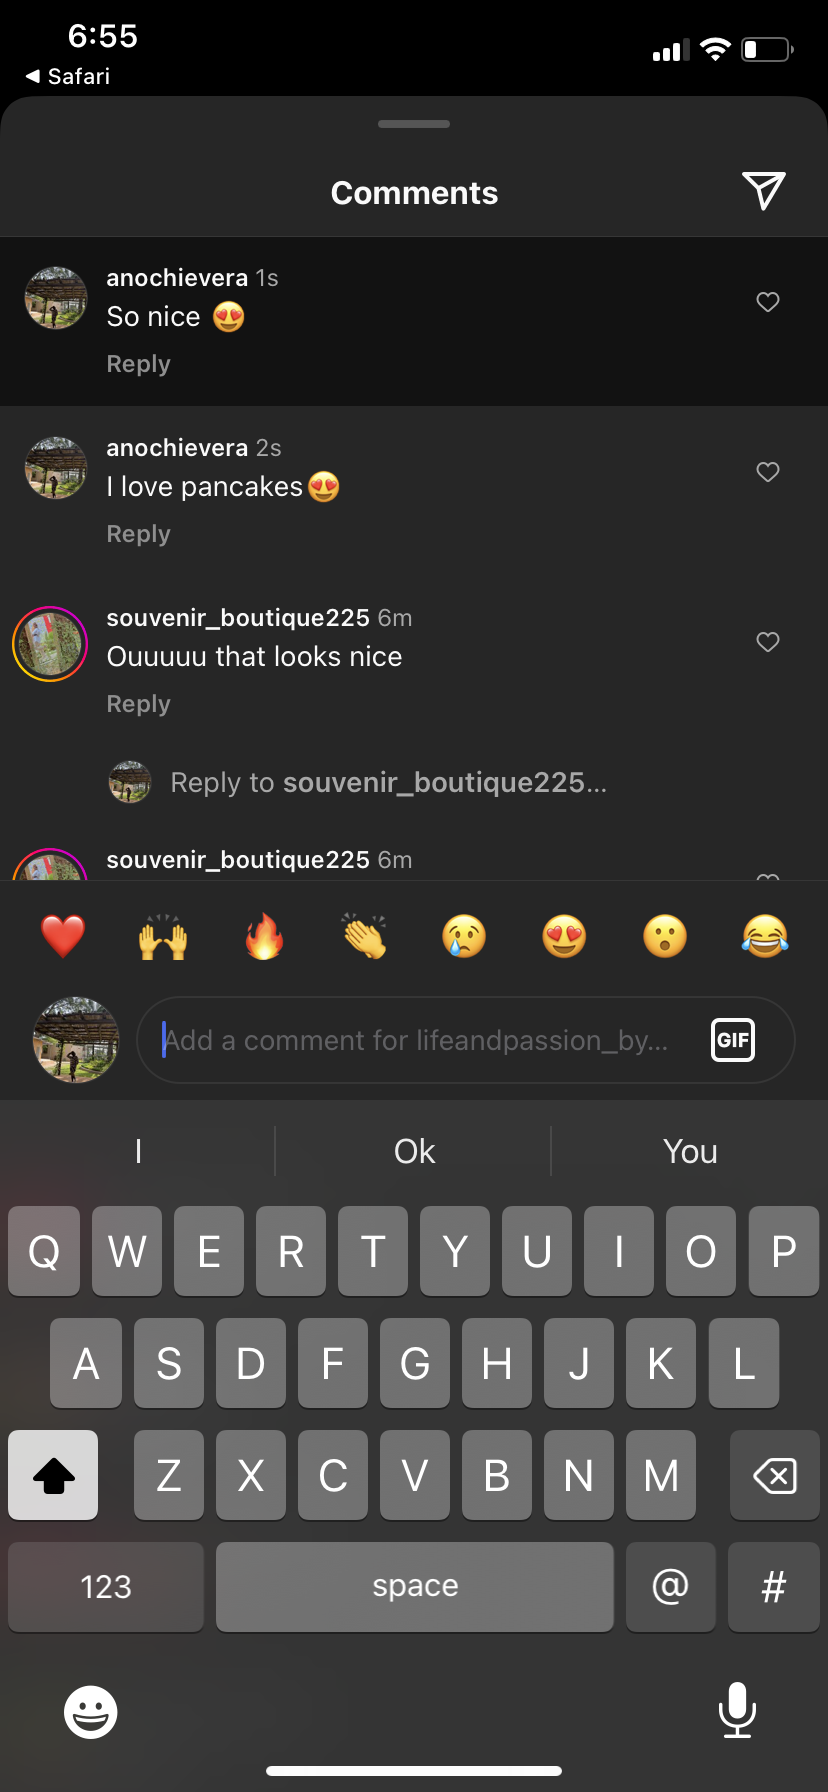Like the "Ouuuuu that looks nice" comment
Screen dimensions: 828x1792
[767, 642]
